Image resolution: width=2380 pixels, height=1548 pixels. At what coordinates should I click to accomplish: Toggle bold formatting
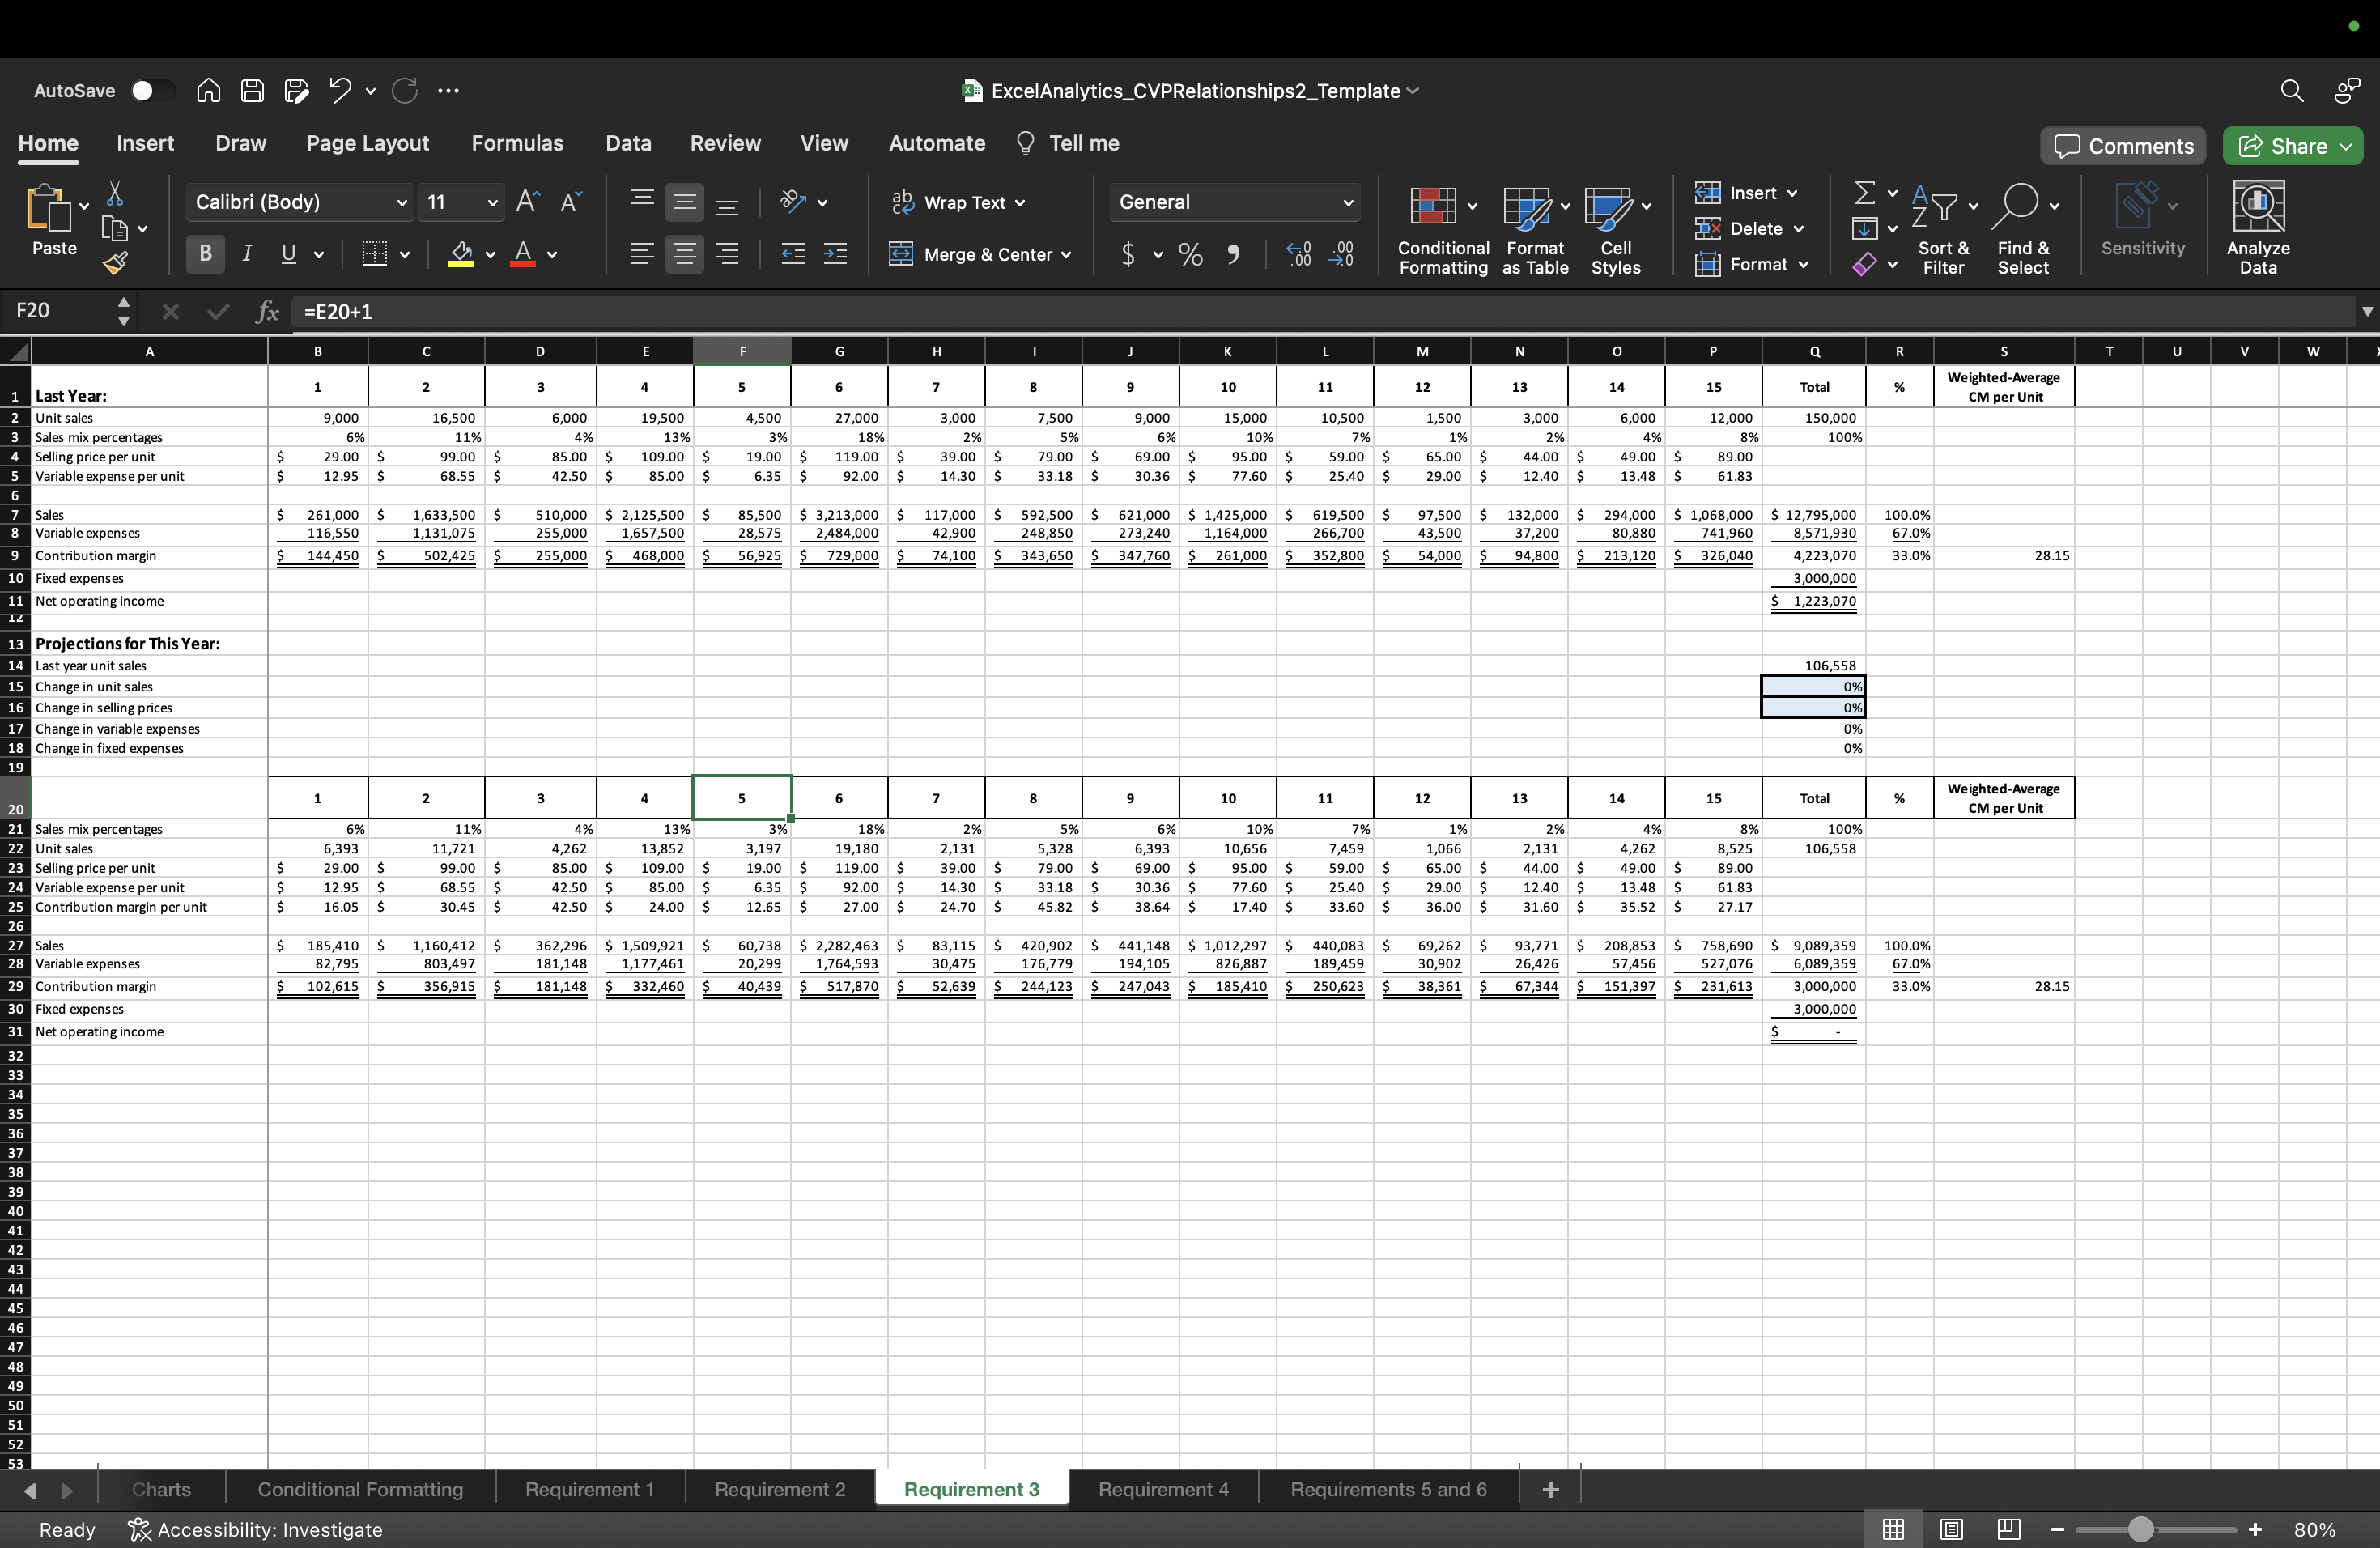click(204, 253)
